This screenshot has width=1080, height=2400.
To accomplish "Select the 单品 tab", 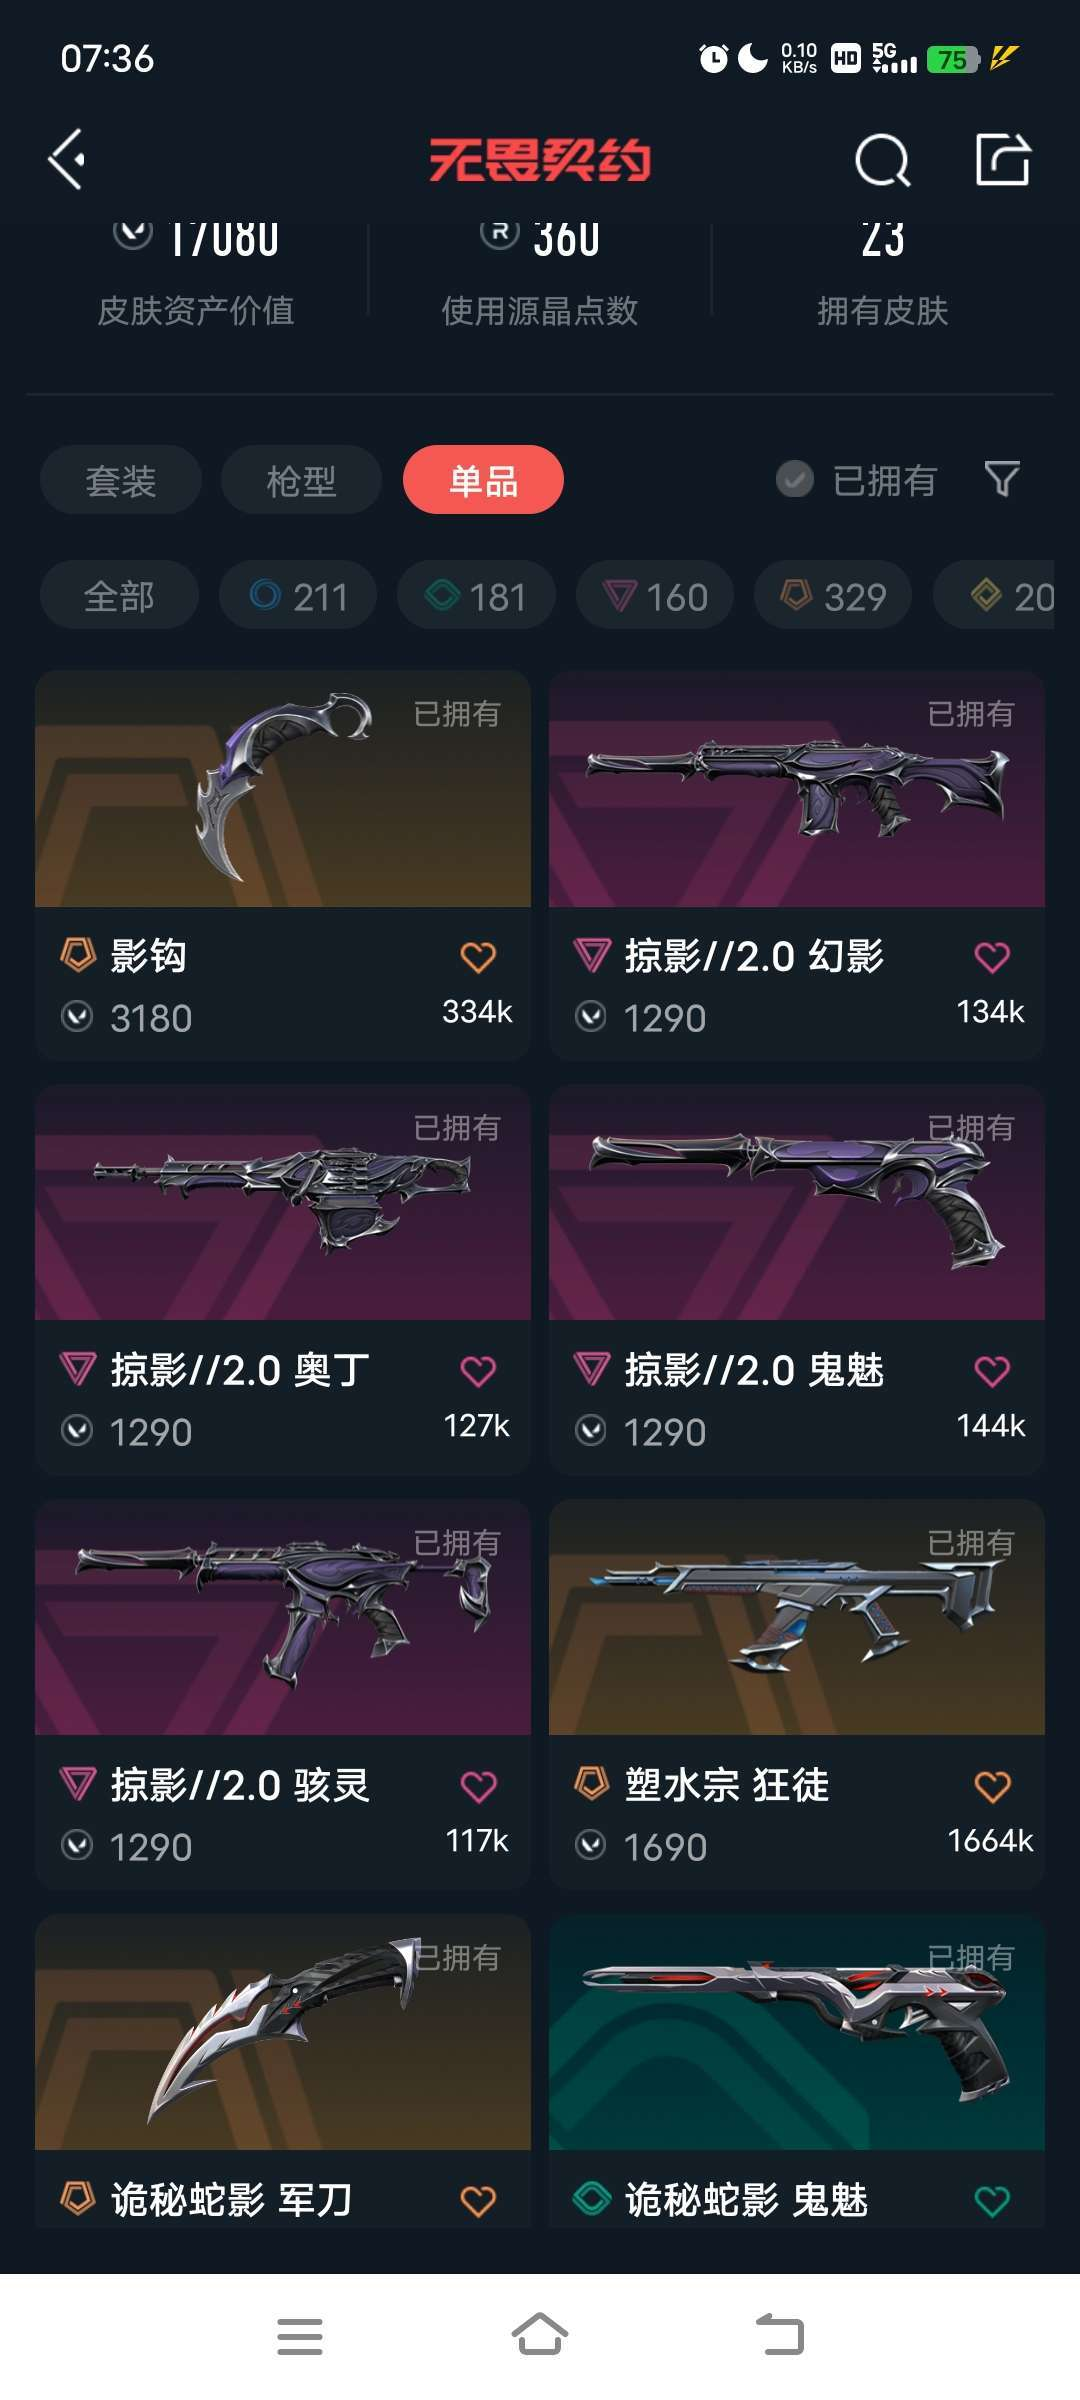I will pyautogui.click(x=483, y=480).
